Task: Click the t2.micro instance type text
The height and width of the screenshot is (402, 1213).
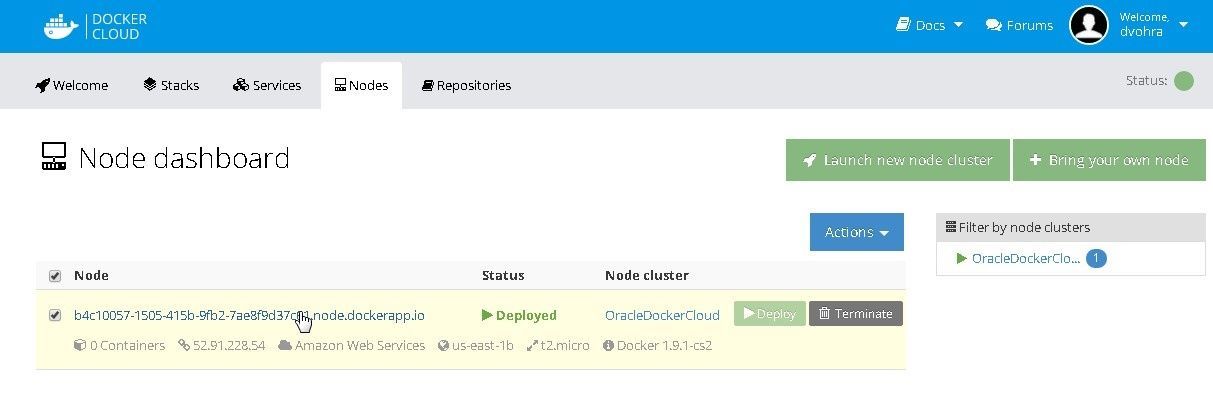Action: click(565, 345)
